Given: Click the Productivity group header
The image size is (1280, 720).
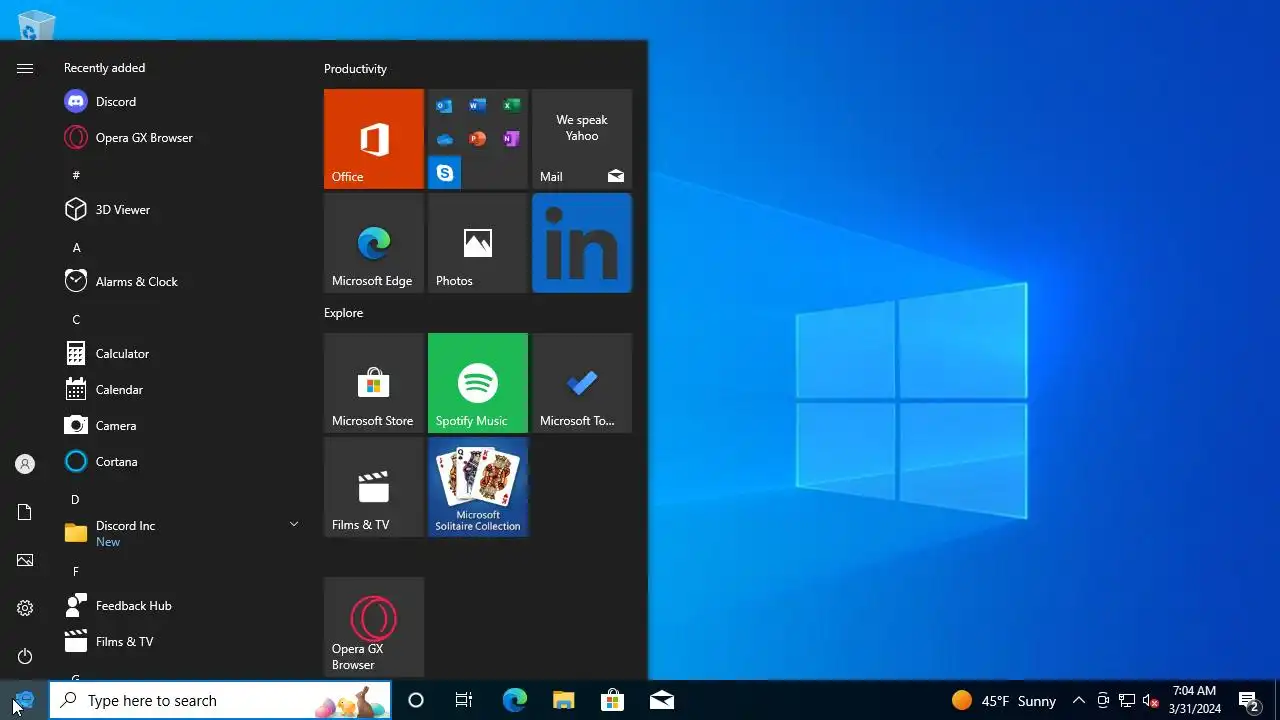Looking at the screenshot, I should [x=355, y=69].
